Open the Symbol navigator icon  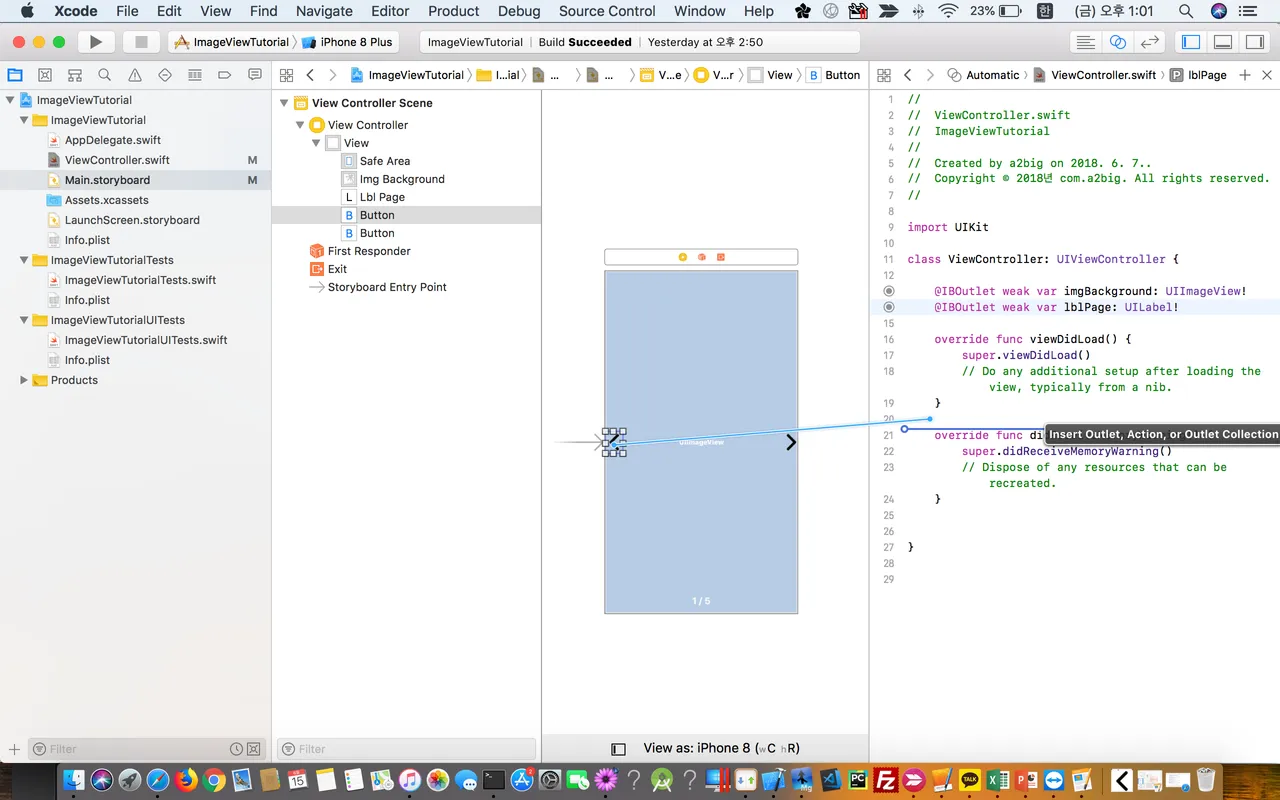coord(75,75)
